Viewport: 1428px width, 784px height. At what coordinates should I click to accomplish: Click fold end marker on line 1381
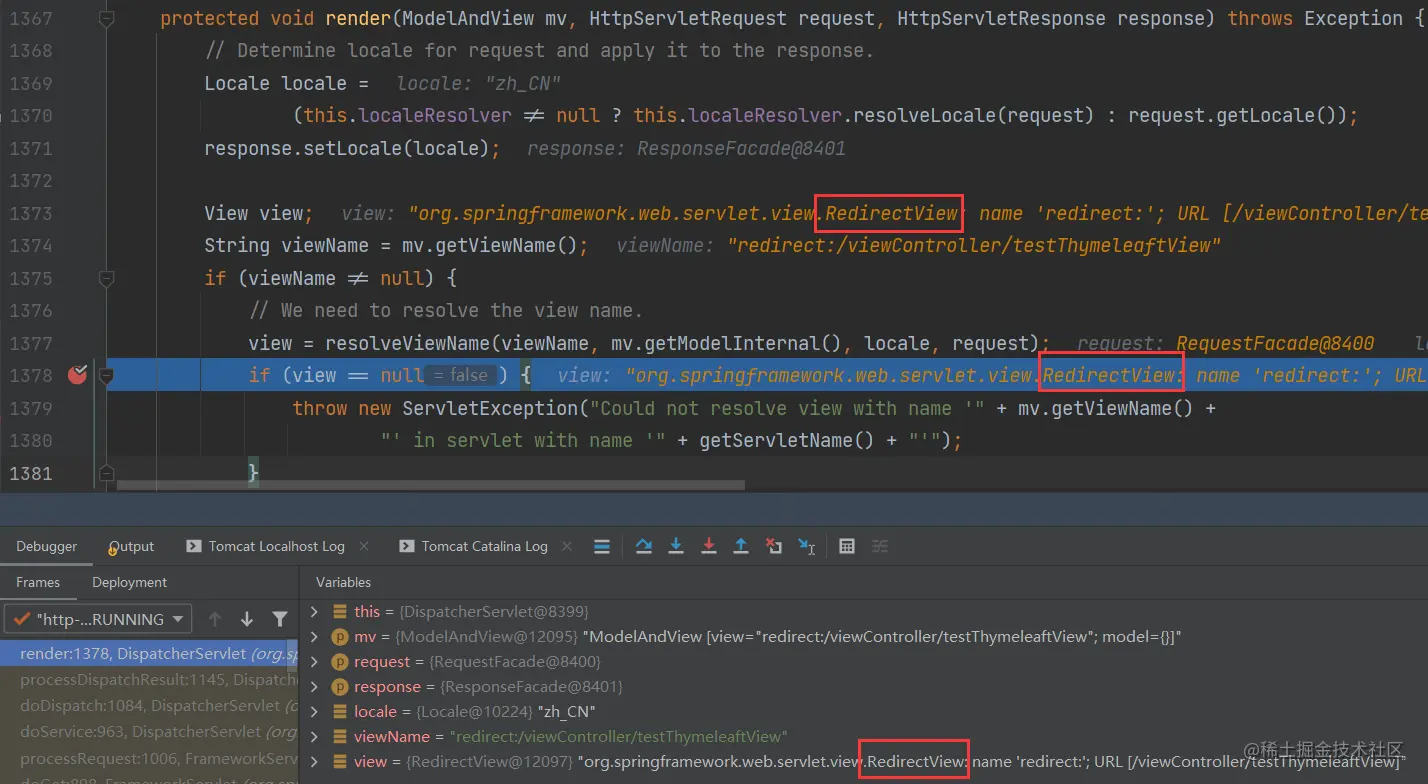106,473
